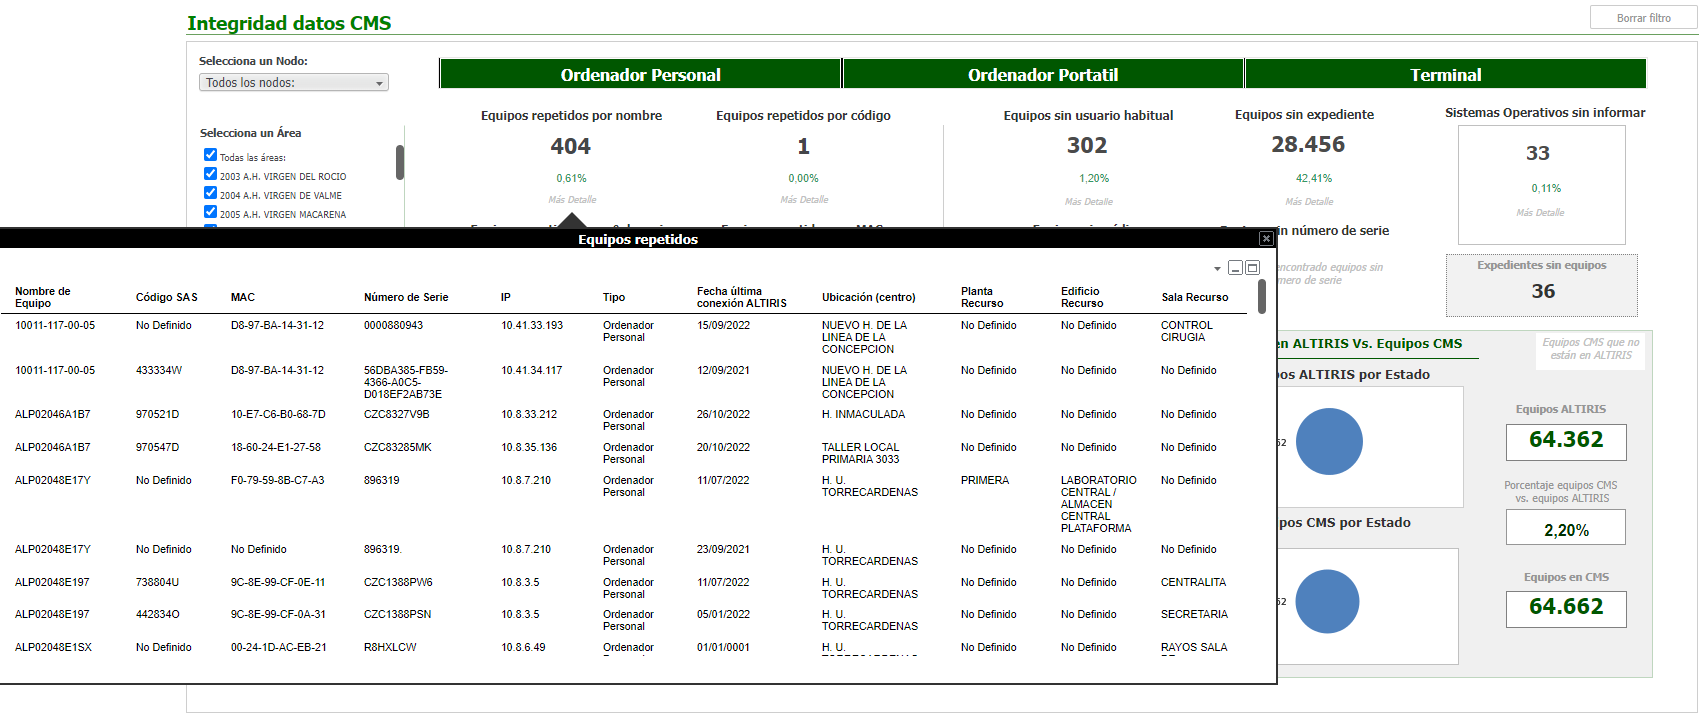Viewport: 1708px width, 717px height.
Task: Uncheck 2005 A.H. VIRGEN MACARENA
Action: pos(210,212)
